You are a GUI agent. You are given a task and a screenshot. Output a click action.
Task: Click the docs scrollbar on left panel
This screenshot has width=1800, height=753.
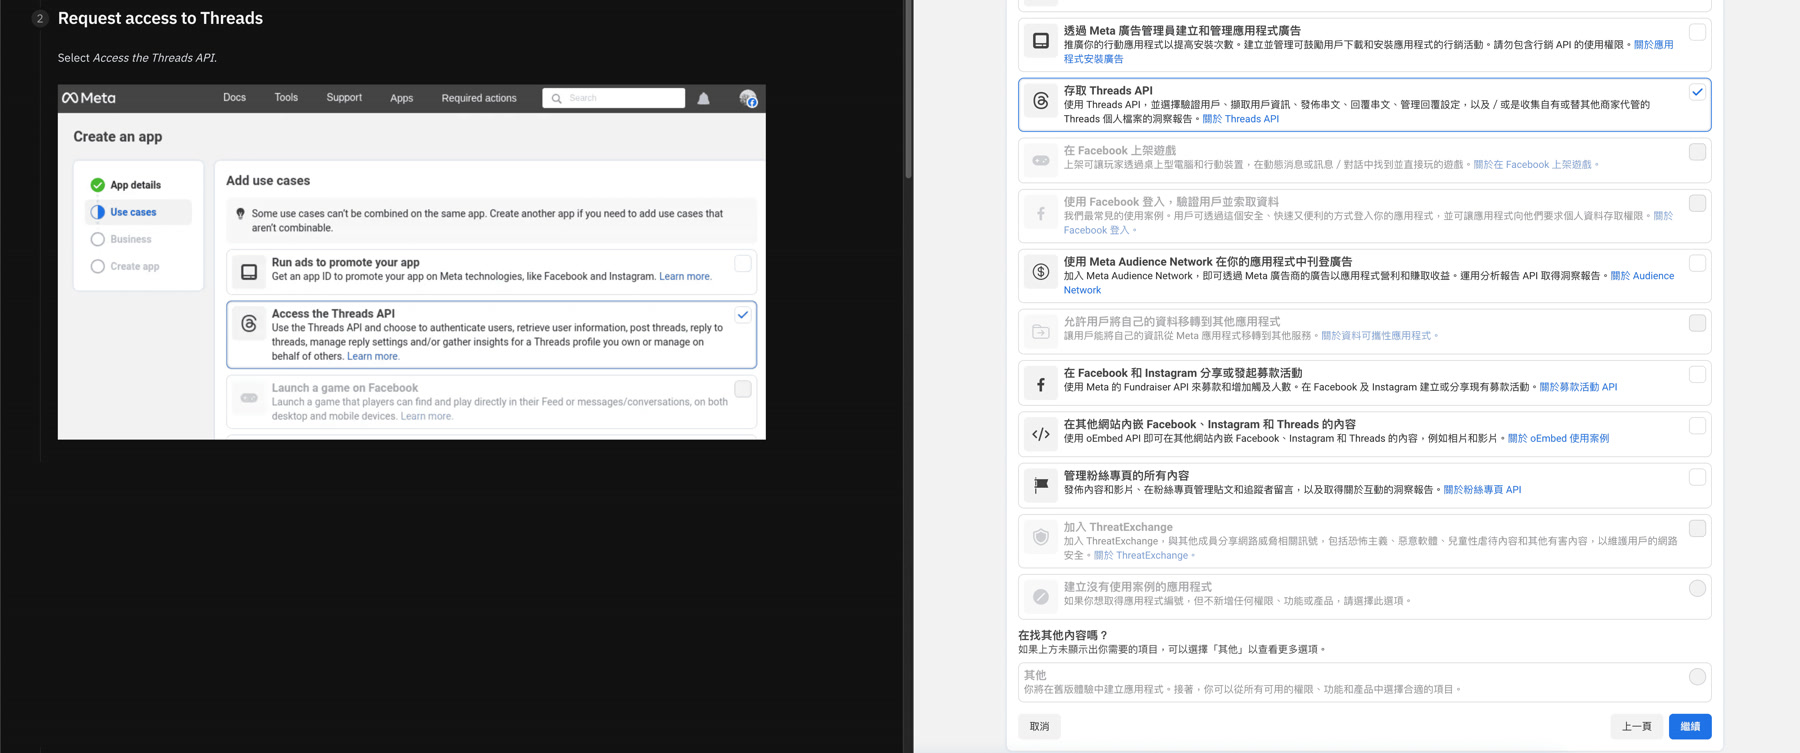908,90
